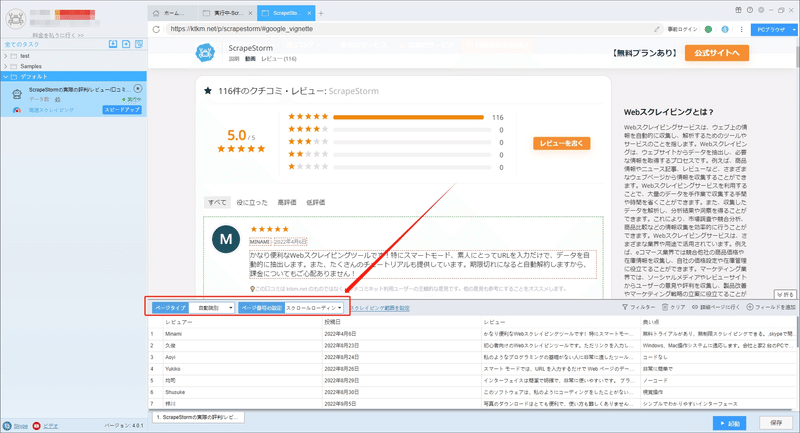Click the 事前ログイン button
Image resolution: width=800 pixels, height=433 pixels.
click(x=682, y=29)
